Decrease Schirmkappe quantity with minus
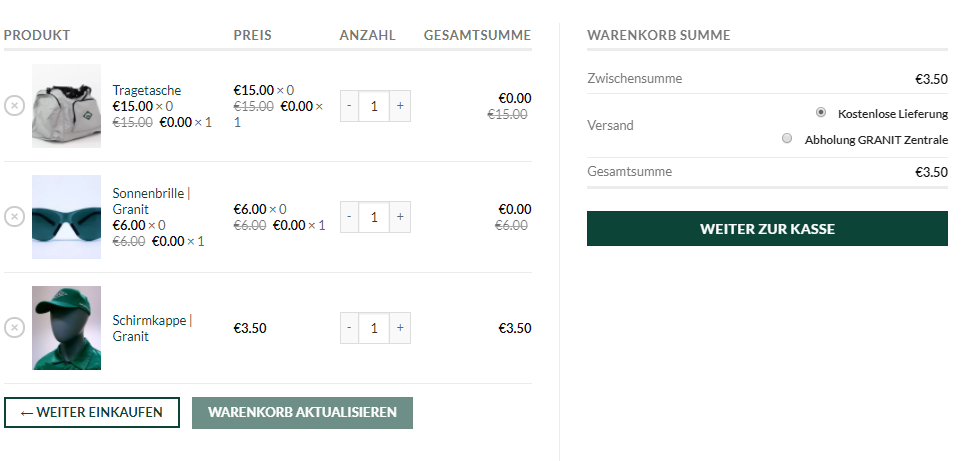 coord(349,328)
